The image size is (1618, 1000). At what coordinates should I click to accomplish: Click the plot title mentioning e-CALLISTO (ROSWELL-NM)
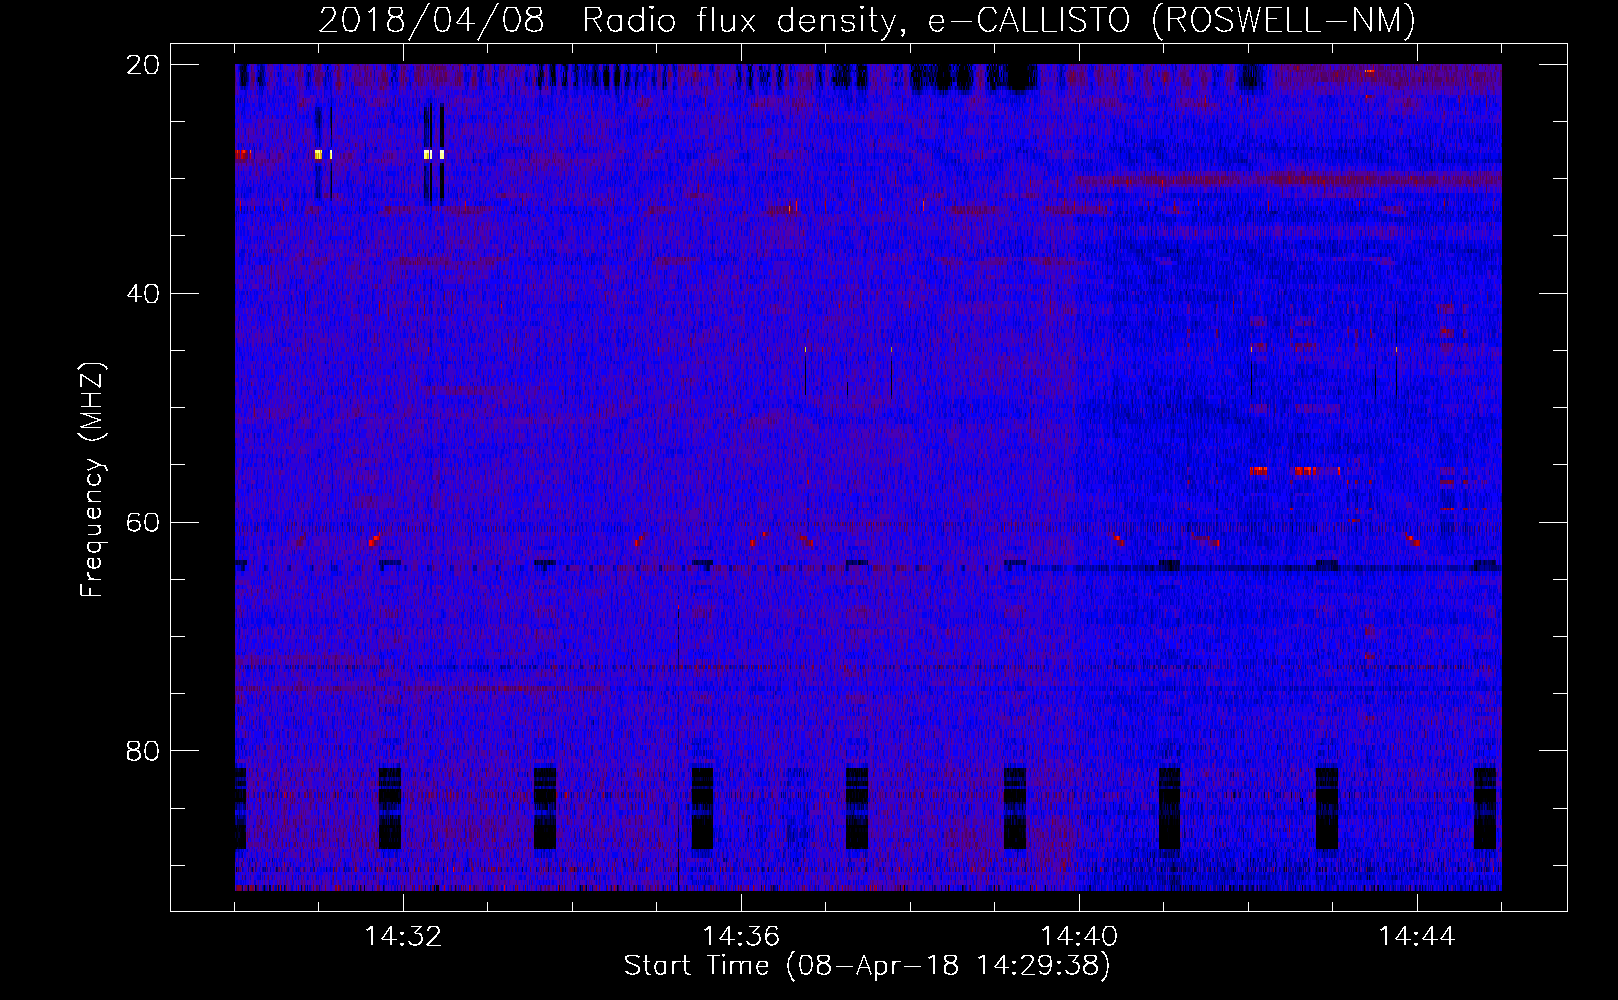[x=867, y=21]
